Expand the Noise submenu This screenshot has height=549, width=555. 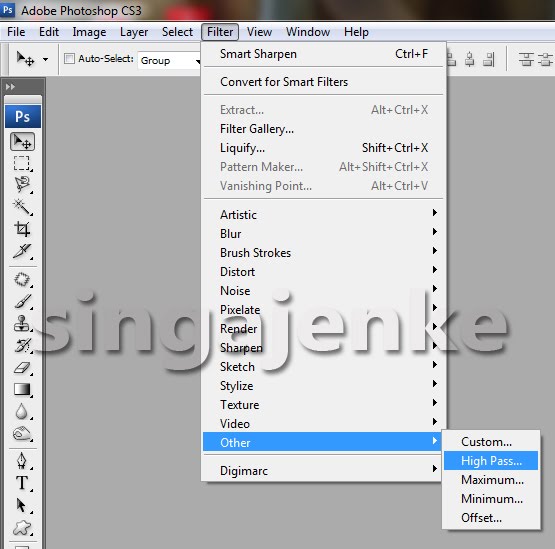pos(322,291)
